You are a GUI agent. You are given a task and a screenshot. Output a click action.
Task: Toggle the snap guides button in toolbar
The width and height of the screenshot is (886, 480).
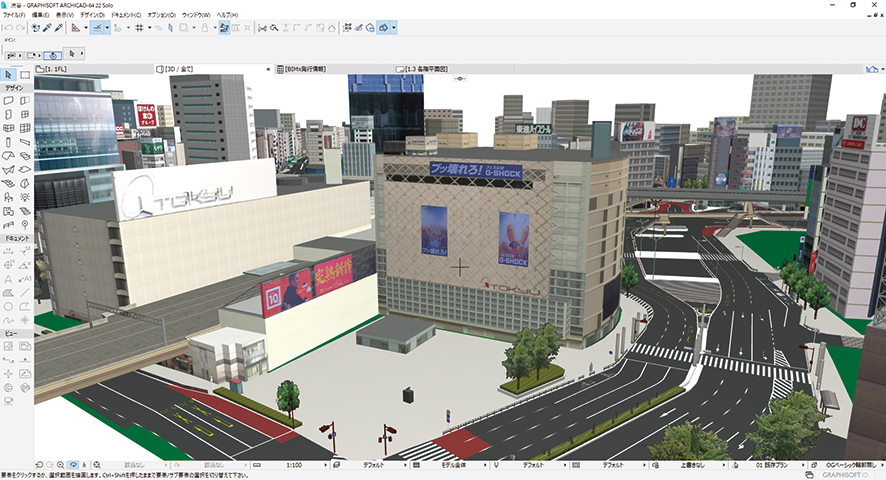pyautogui.click(x=97, y=27)
